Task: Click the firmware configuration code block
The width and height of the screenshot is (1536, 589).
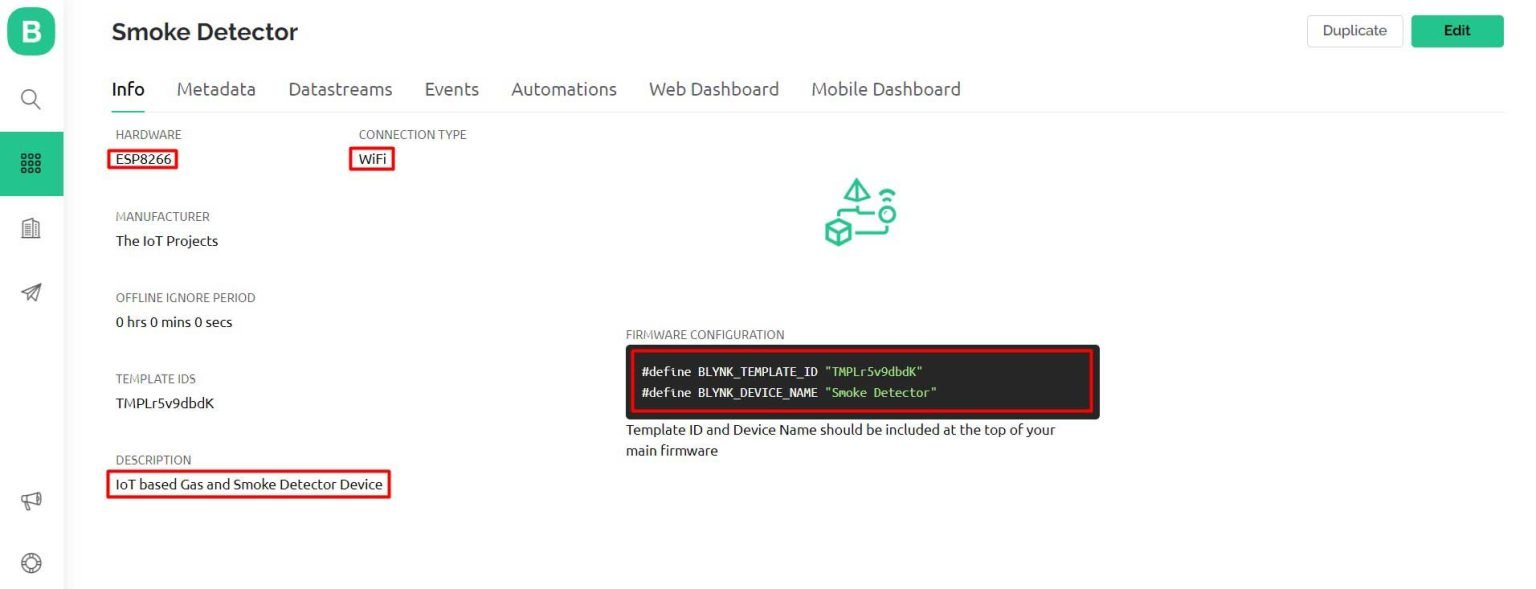Action: (862, 382)
